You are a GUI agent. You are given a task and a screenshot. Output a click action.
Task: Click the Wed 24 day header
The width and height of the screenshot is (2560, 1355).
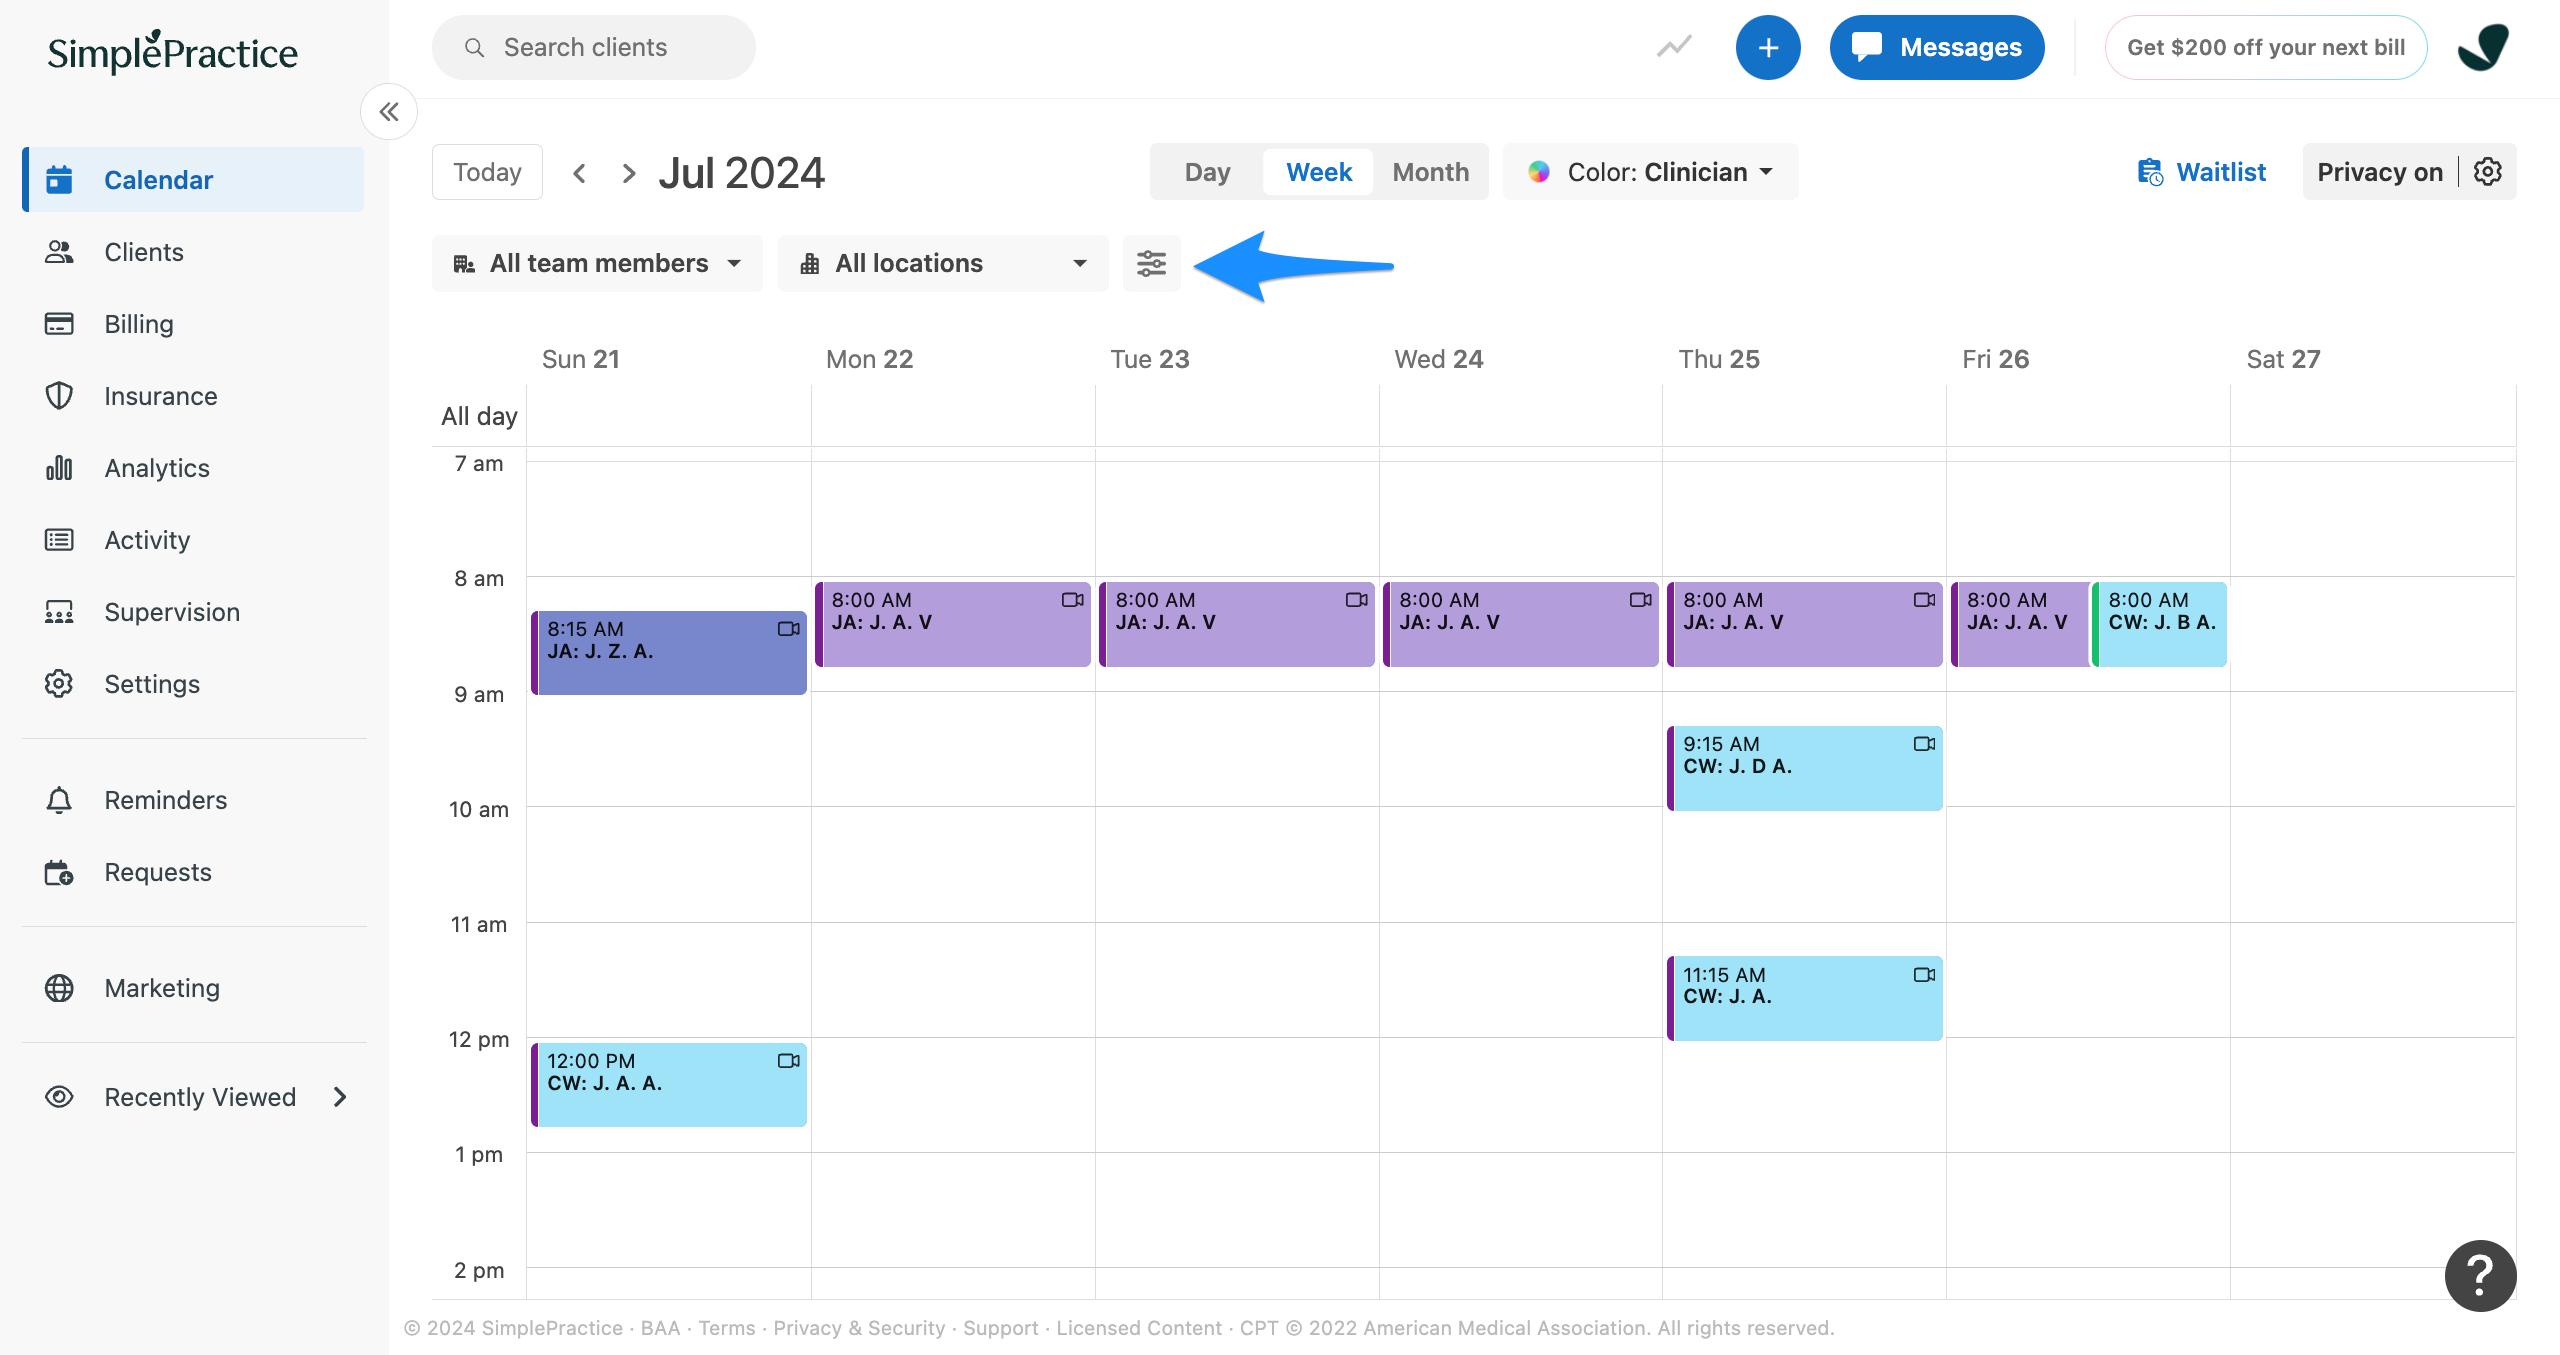(1439, 359)
